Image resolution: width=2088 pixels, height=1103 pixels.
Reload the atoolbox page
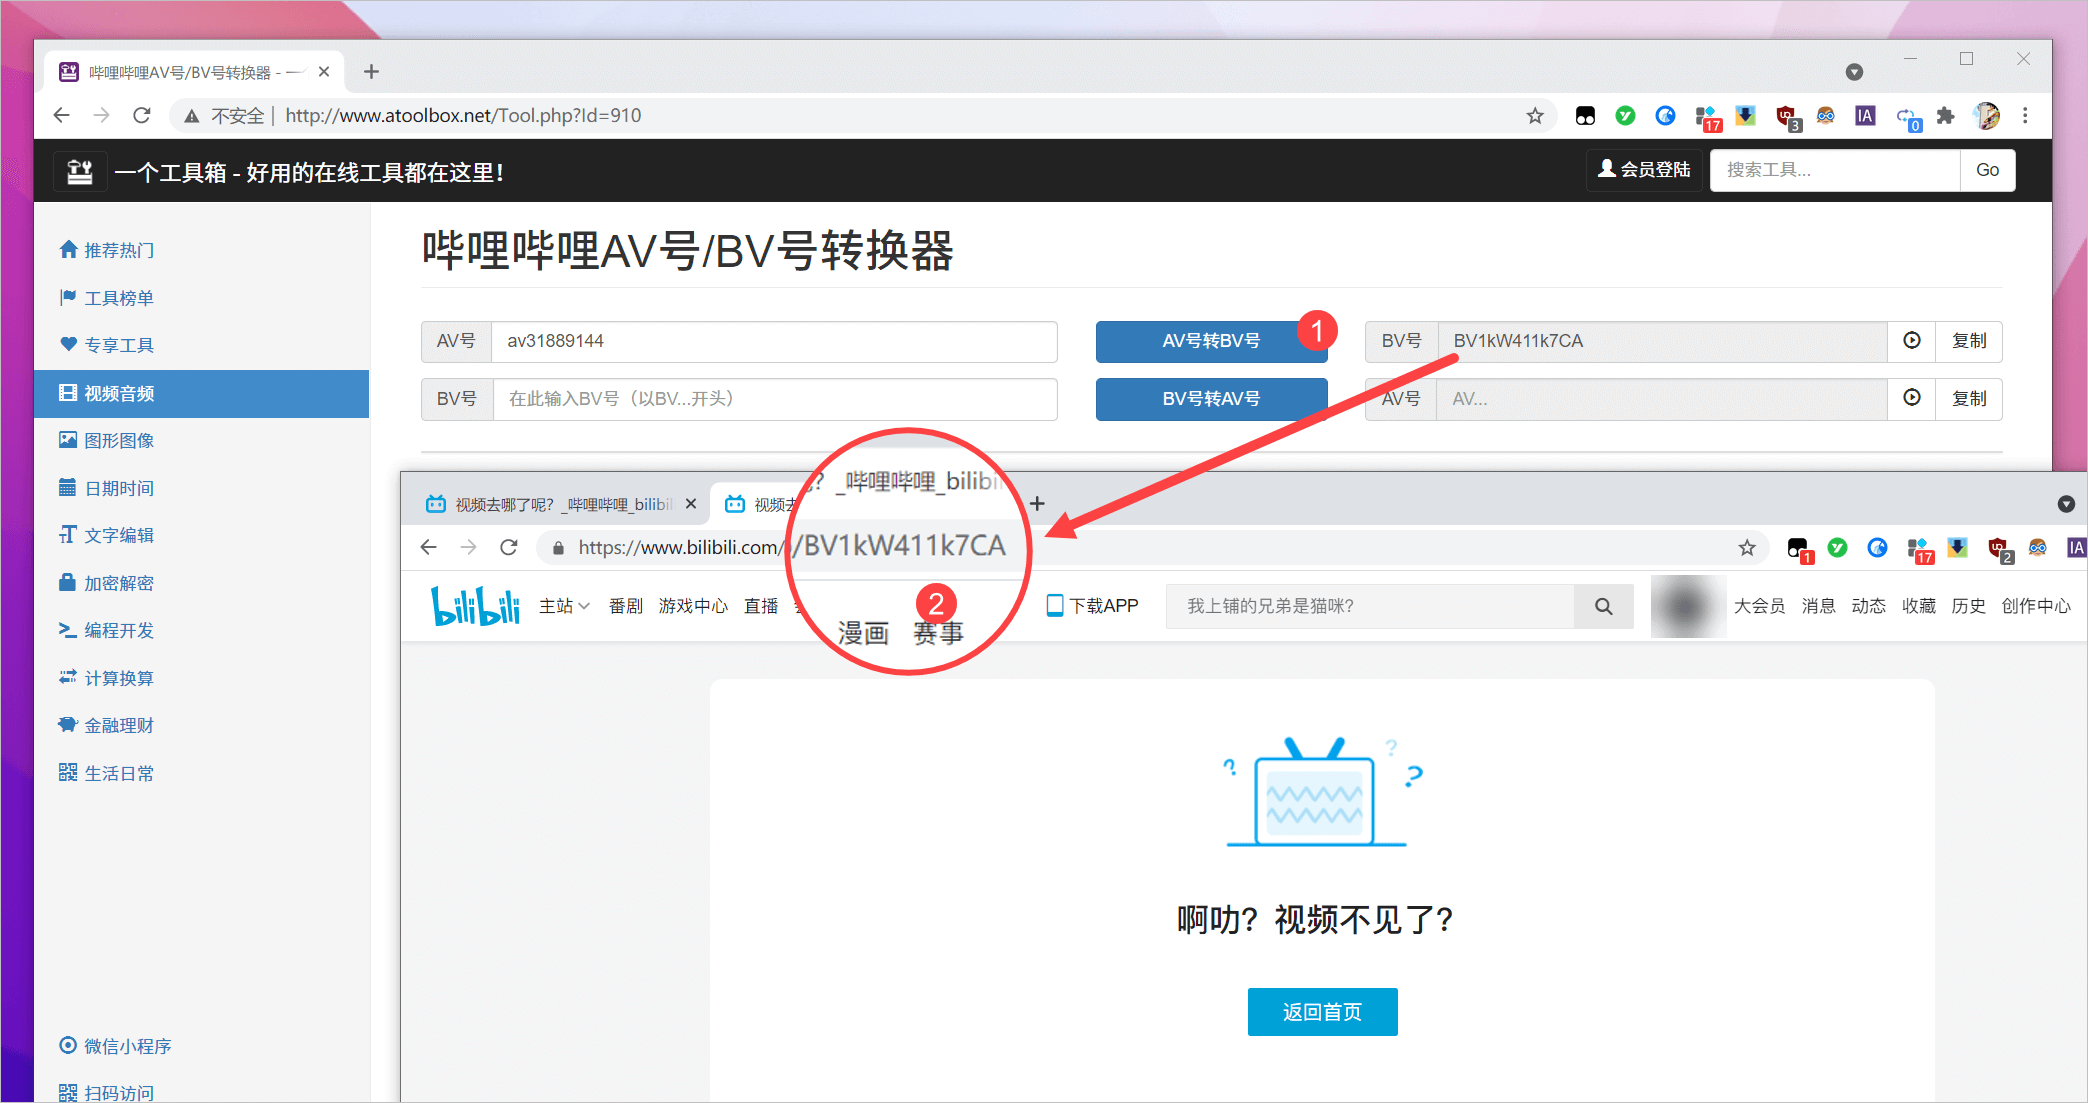[142, 116]
